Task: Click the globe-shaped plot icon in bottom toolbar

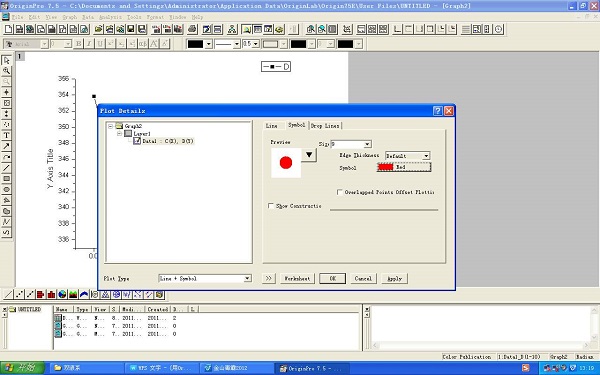Action: coord(62,294)
